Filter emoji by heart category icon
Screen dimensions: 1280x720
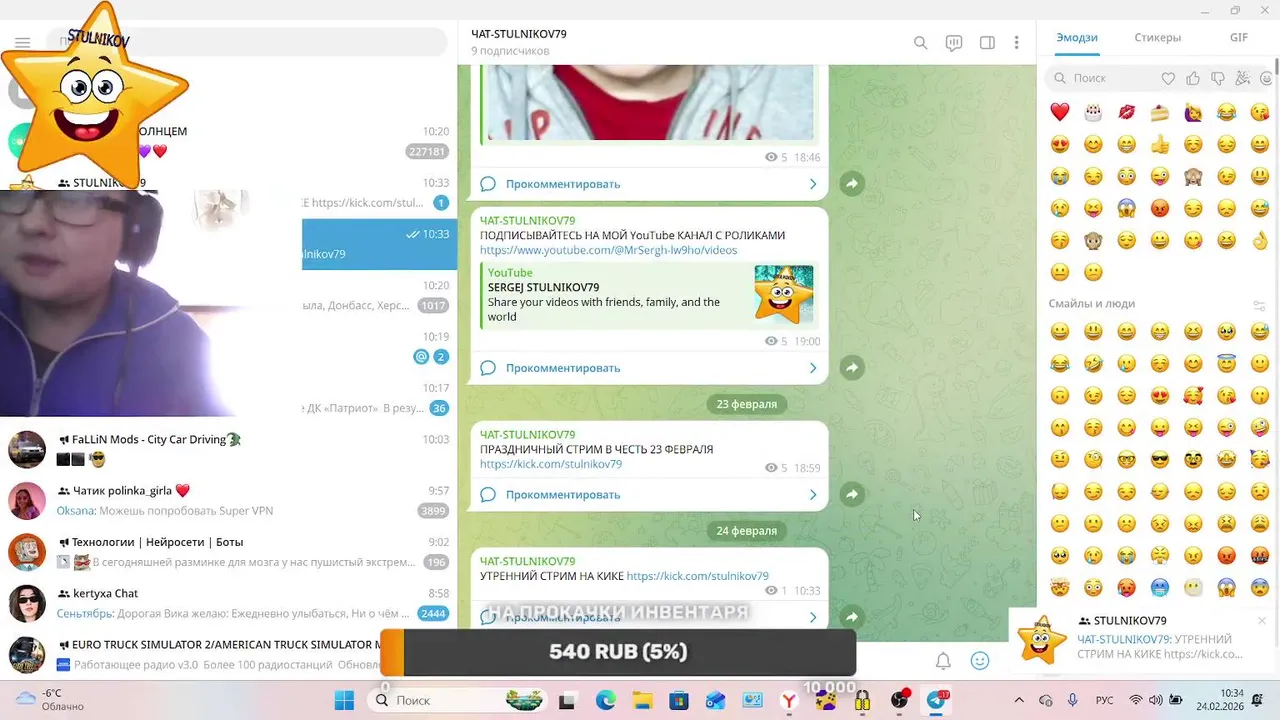click(1168, 78)
